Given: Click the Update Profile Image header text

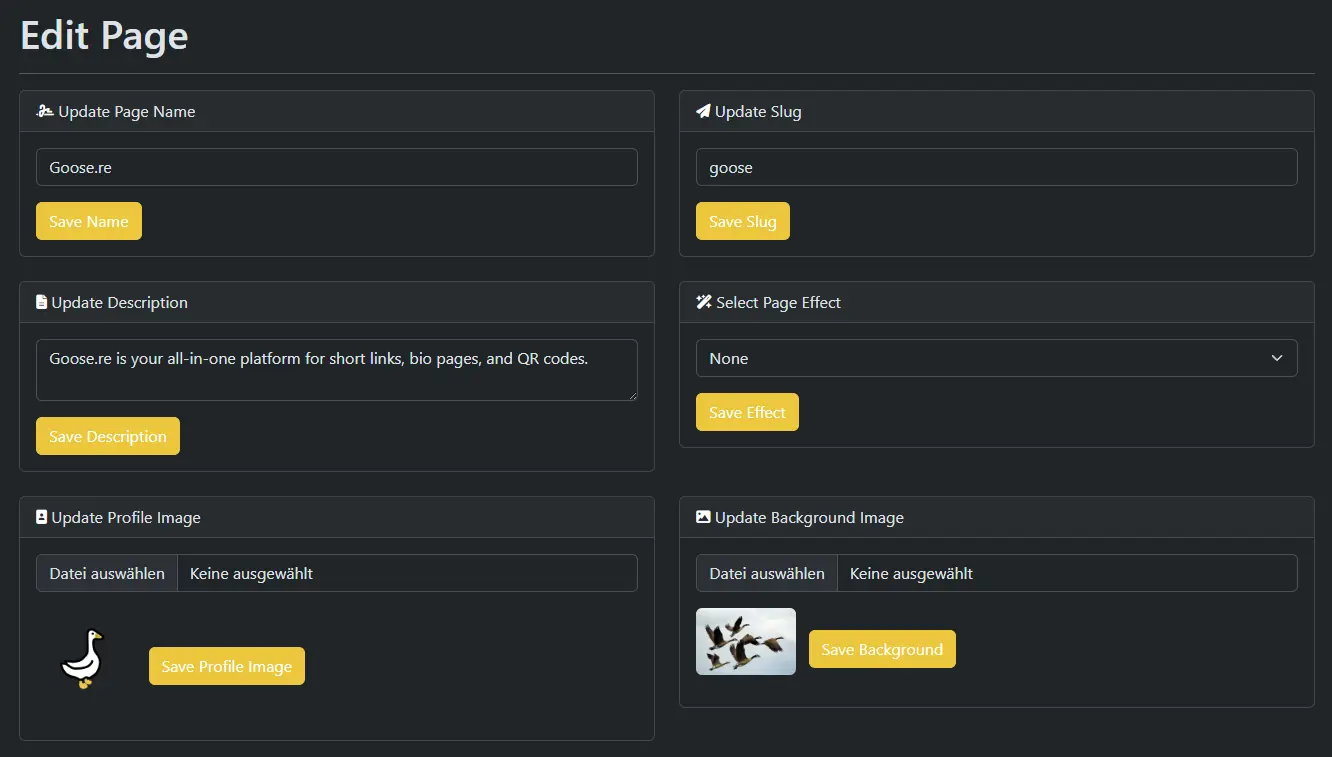Looking at the screenshot, I should tap(126, 517).
